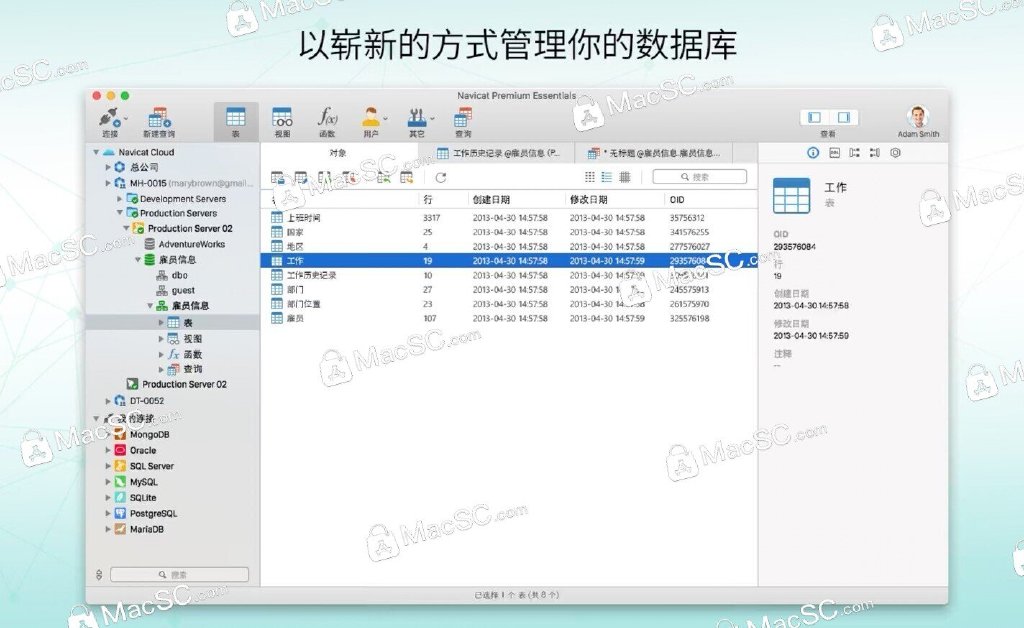The image size is (1024, 628).
Task: Collapse the Navicat Cloud tree node
Action: [96, 152]
